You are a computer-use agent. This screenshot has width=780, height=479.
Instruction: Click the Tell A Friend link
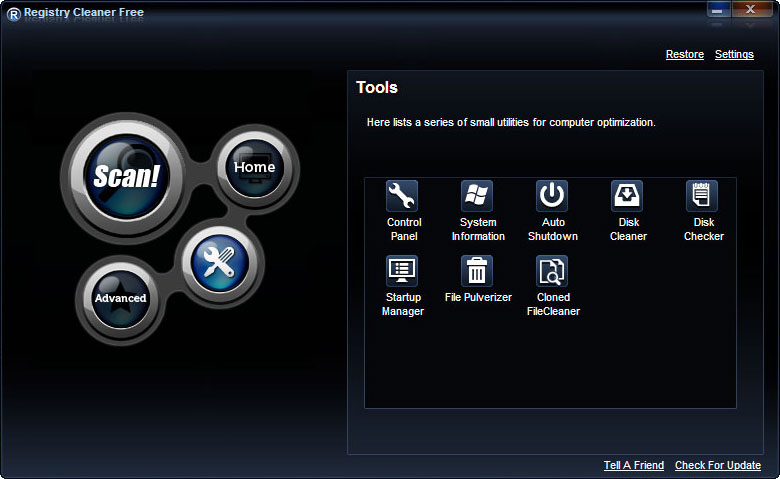(x=634, y=465)
